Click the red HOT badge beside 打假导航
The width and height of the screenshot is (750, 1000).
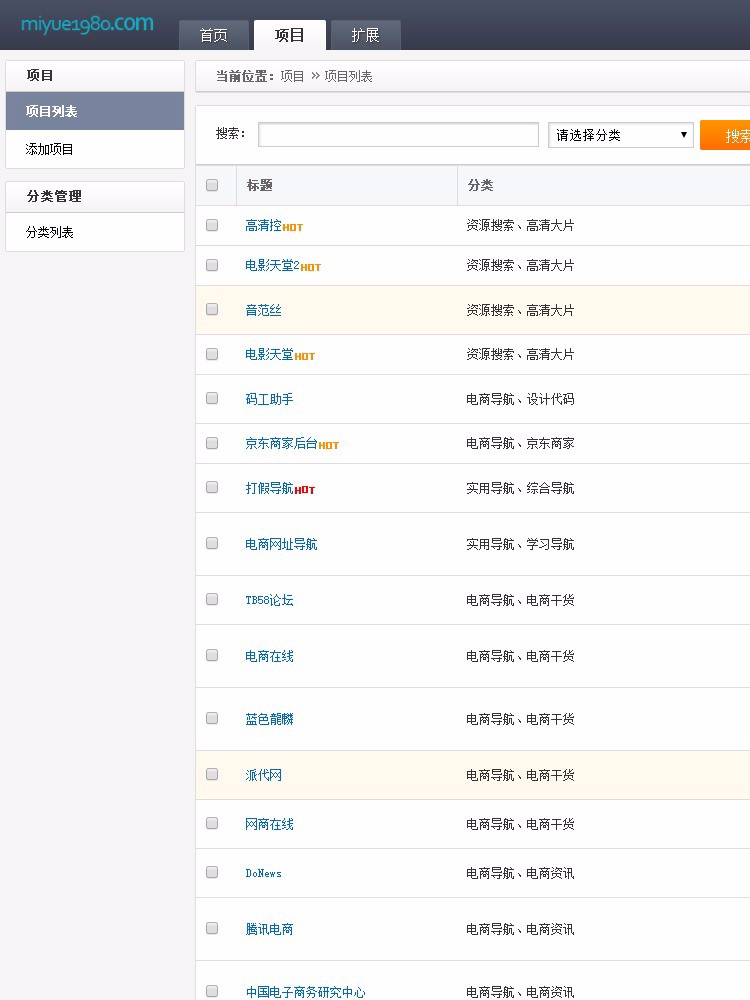point(305,490)
